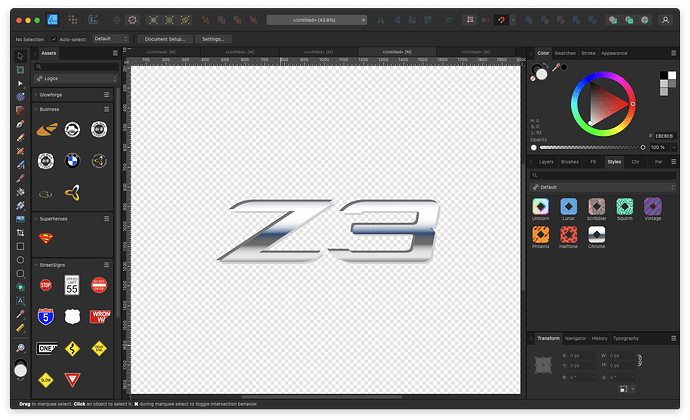The image size is (690, 420).
Task: Click the yield triangle sign asset
Action: pos(72,379)
